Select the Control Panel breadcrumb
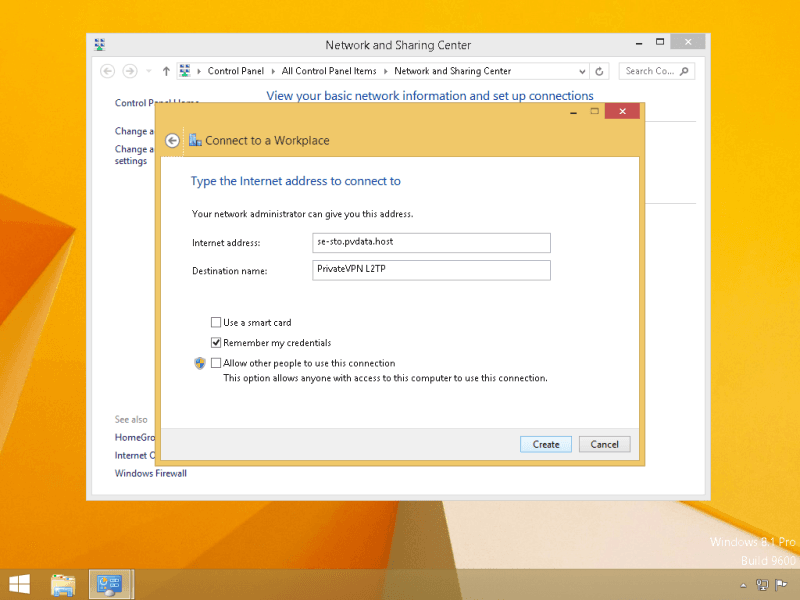800x600 pixels. (x=237, y=71)
